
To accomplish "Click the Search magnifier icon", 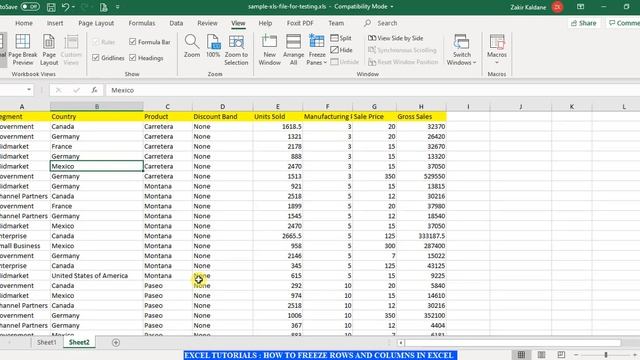I will pyautogui.click(x=367, y=23).
